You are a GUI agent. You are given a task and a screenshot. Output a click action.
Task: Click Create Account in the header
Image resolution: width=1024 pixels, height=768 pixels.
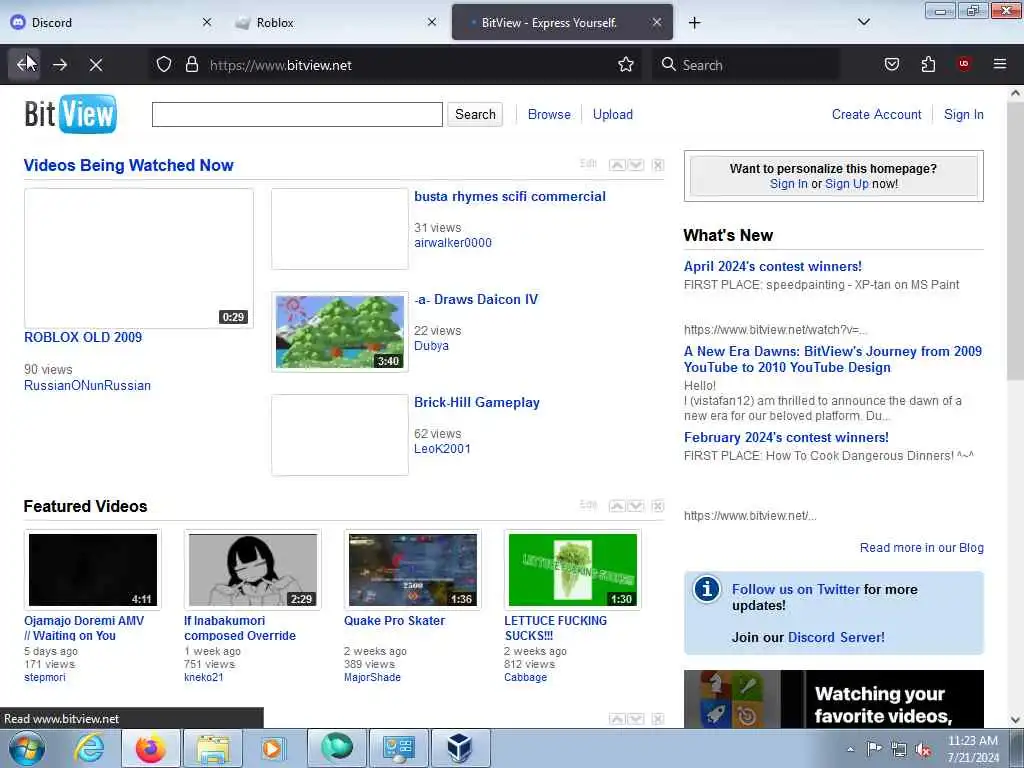pyautogui.click(x=876, y=114)
